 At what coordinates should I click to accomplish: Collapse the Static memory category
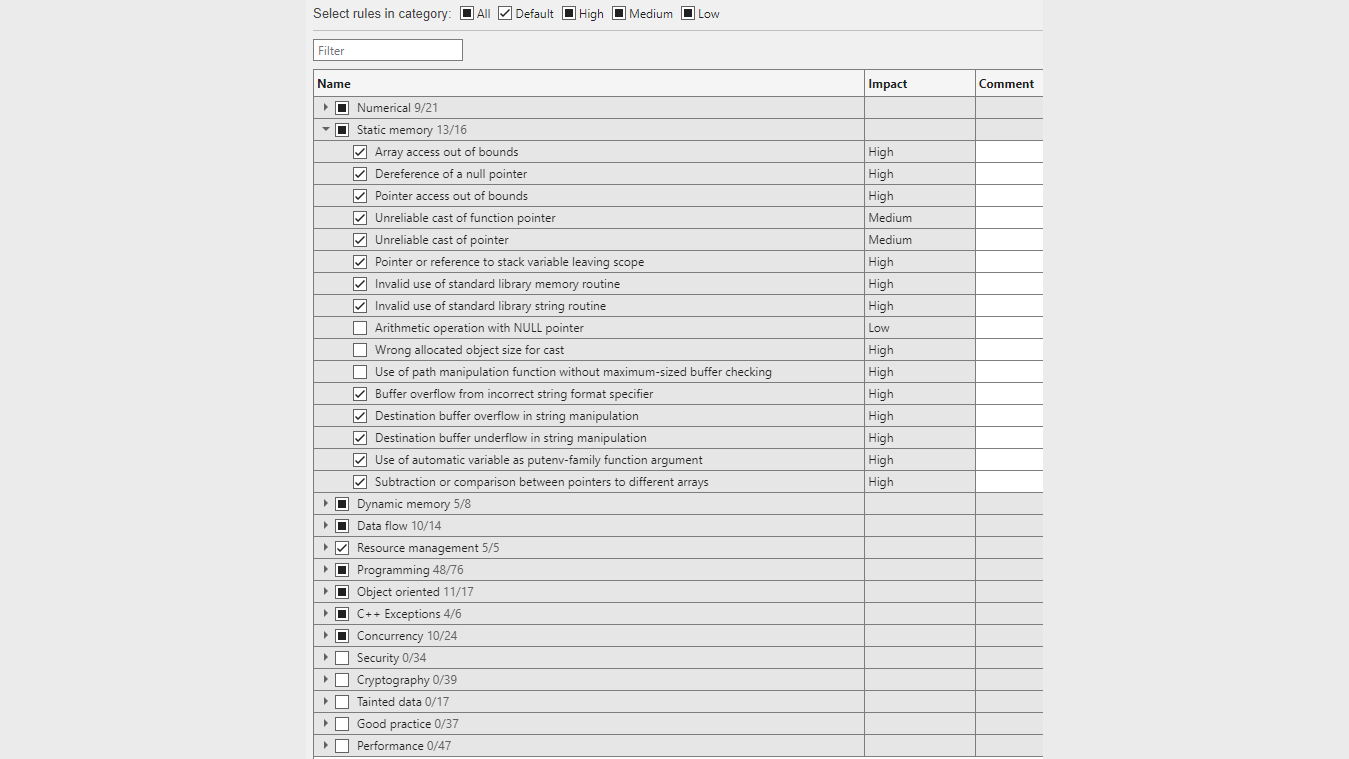pyautogui.click(x=325, y=130)
